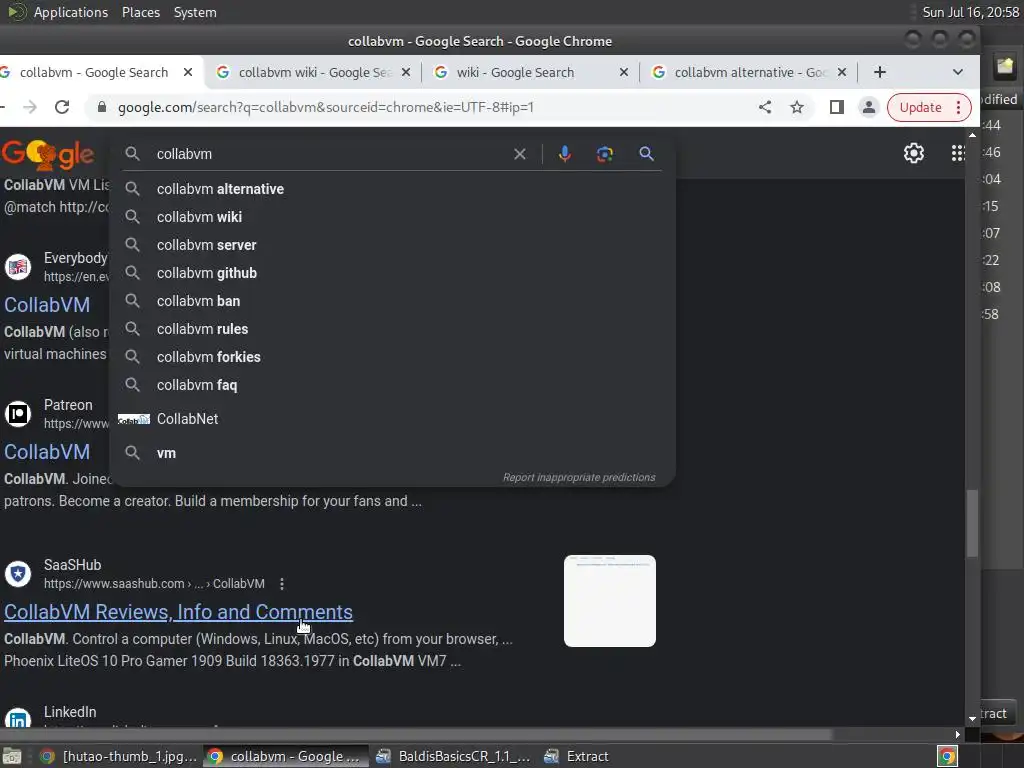The width and height of the screenshot is (1024, 768).
Task: Open a new tab with plus button
Action: (x=880, y=72)
